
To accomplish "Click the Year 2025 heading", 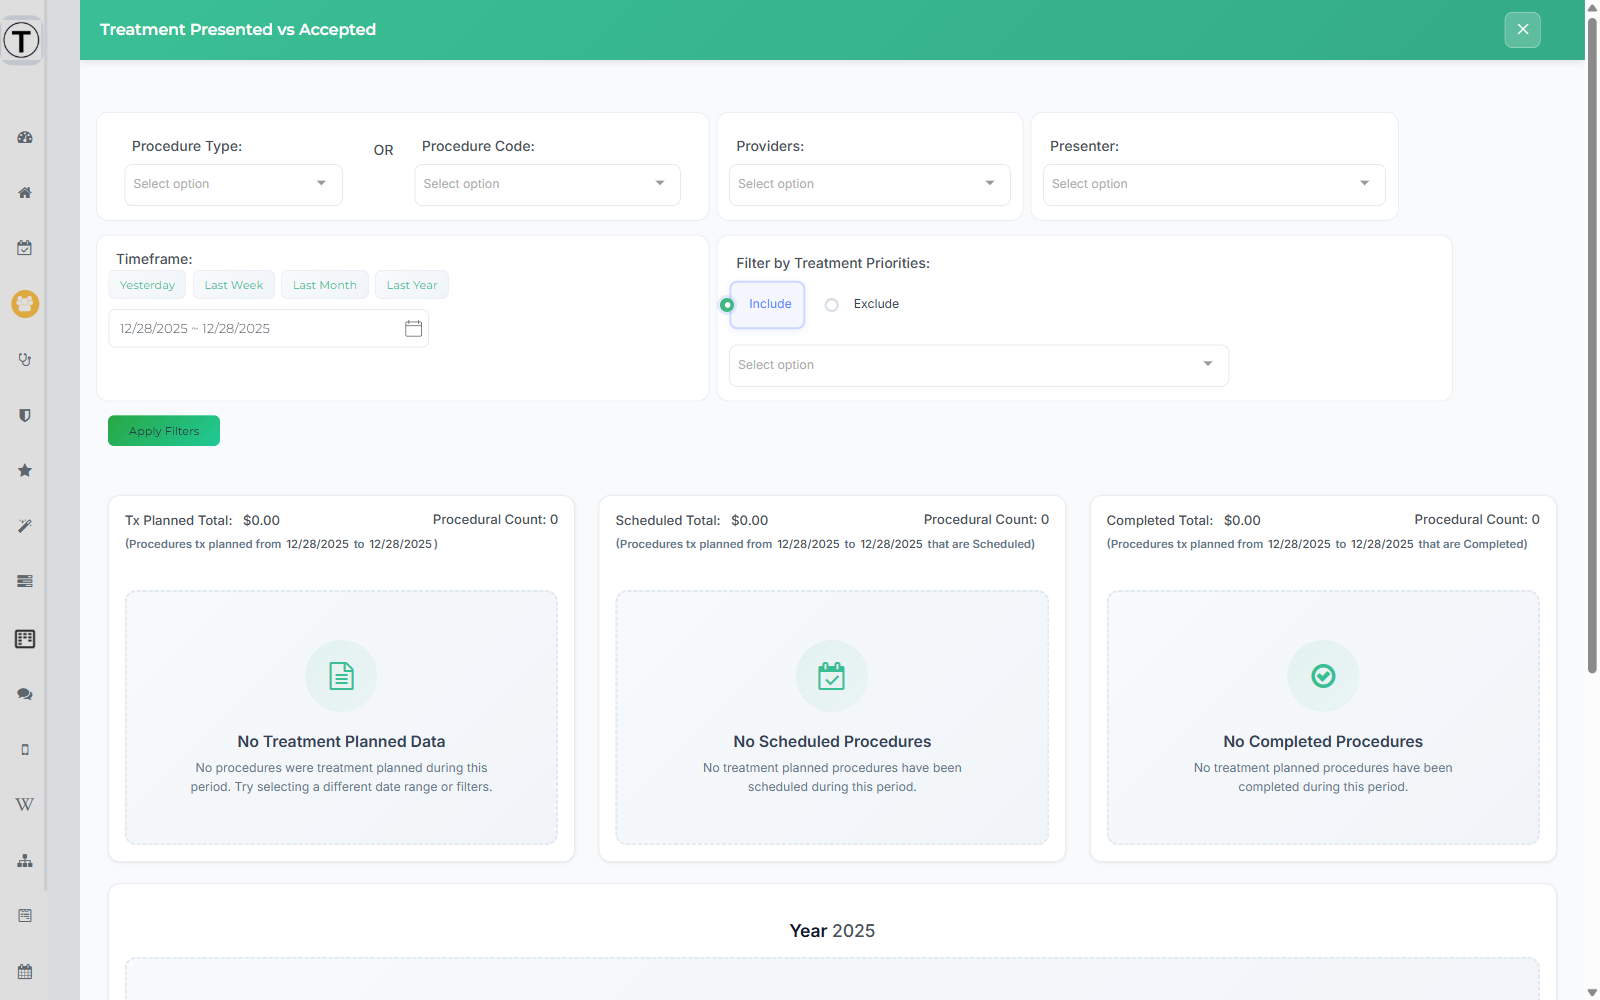I will pos(832,931).
